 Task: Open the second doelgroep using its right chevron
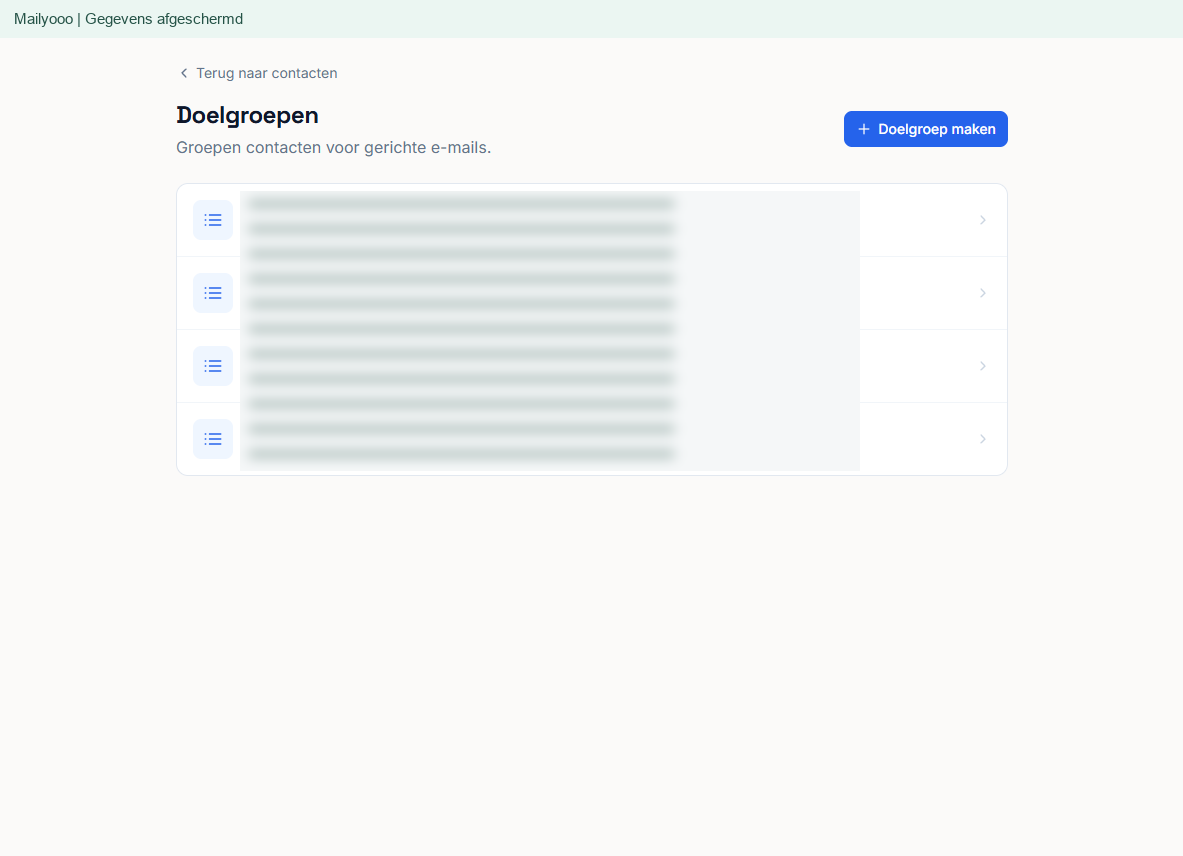pyautogui.click(x=982, y=293)
